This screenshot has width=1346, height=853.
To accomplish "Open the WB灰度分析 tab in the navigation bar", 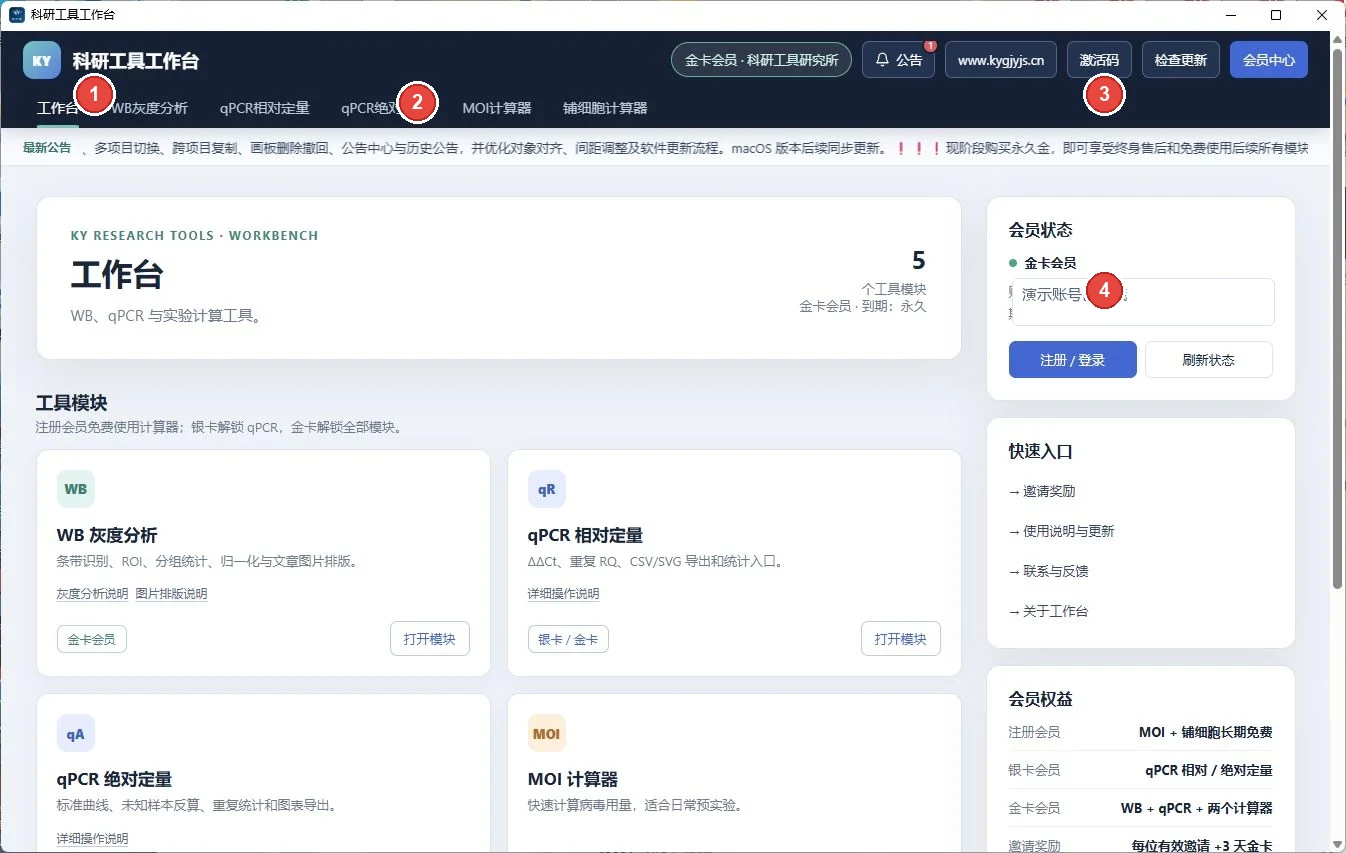I will point(150,108).
